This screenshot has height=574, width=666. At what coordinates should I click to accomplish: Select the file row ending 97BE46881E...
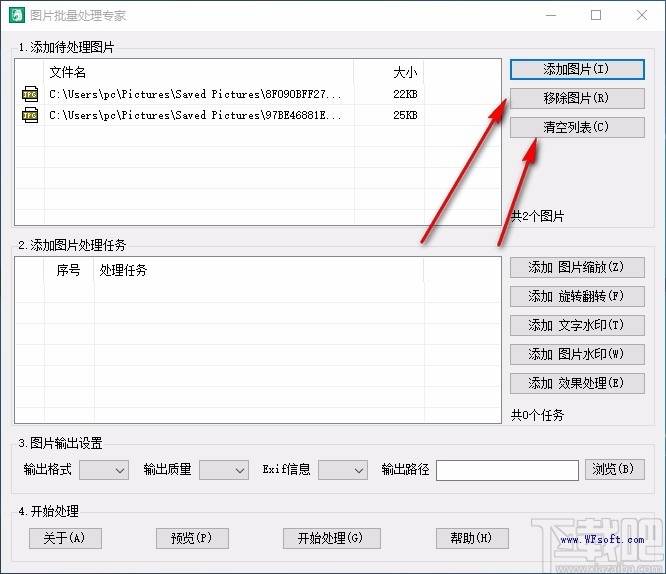258,115
